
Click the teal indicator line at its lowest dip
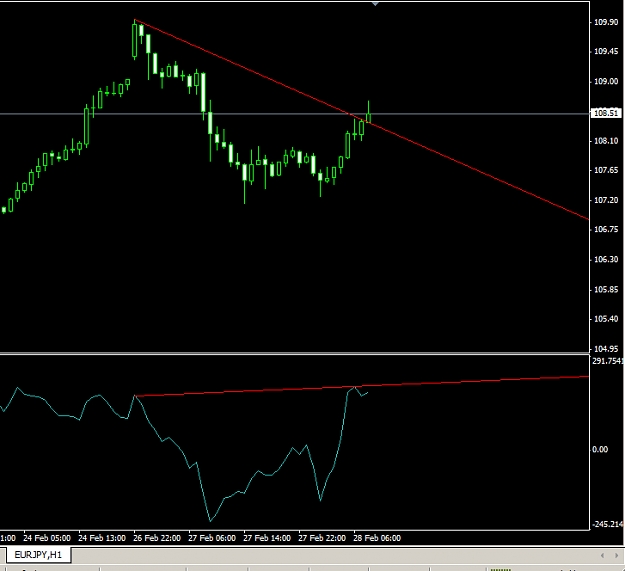(x=210, y=520)
